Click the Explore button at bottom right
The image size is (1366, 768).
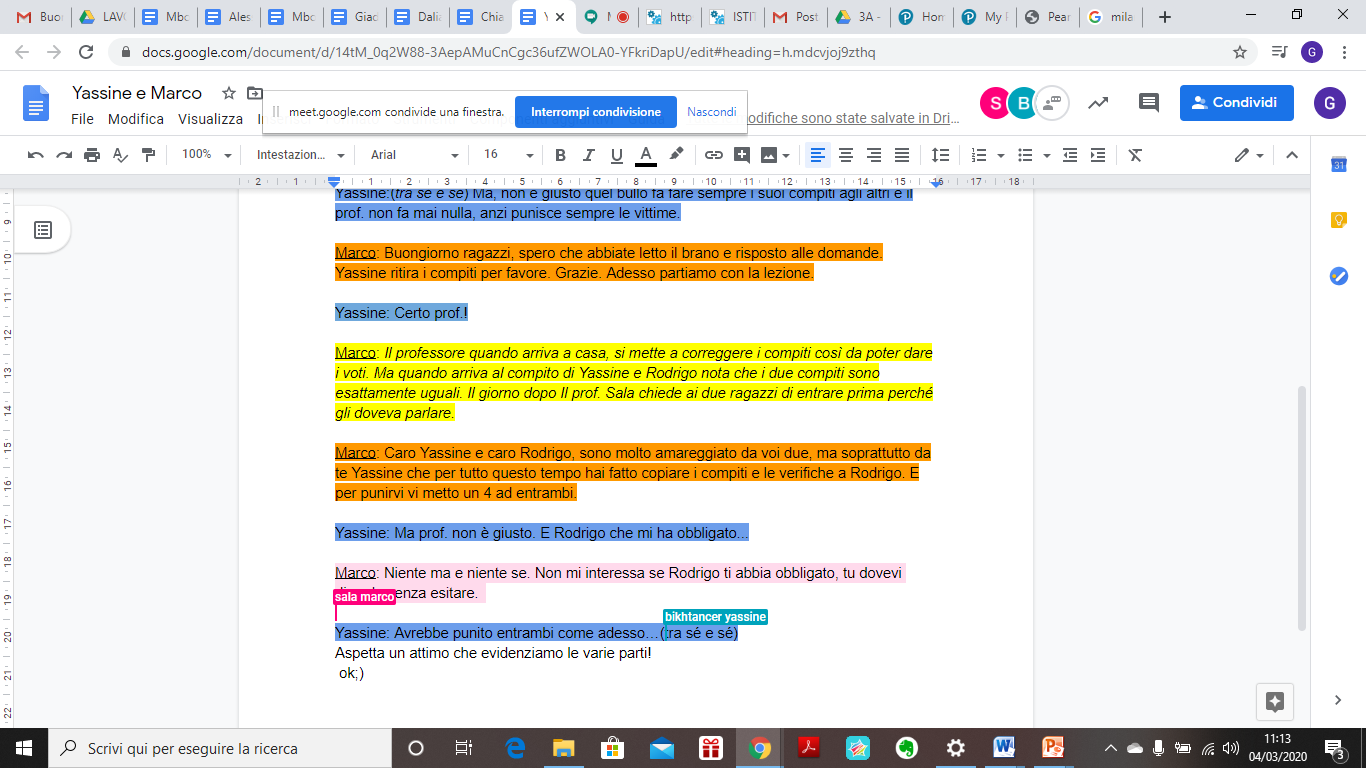1275,701
